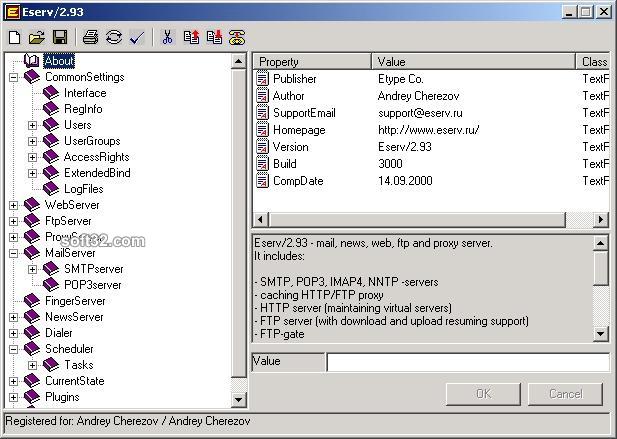Select the LogFiles tree item
The height and width of the screenshot is (439, 617).
coord(83,189)
